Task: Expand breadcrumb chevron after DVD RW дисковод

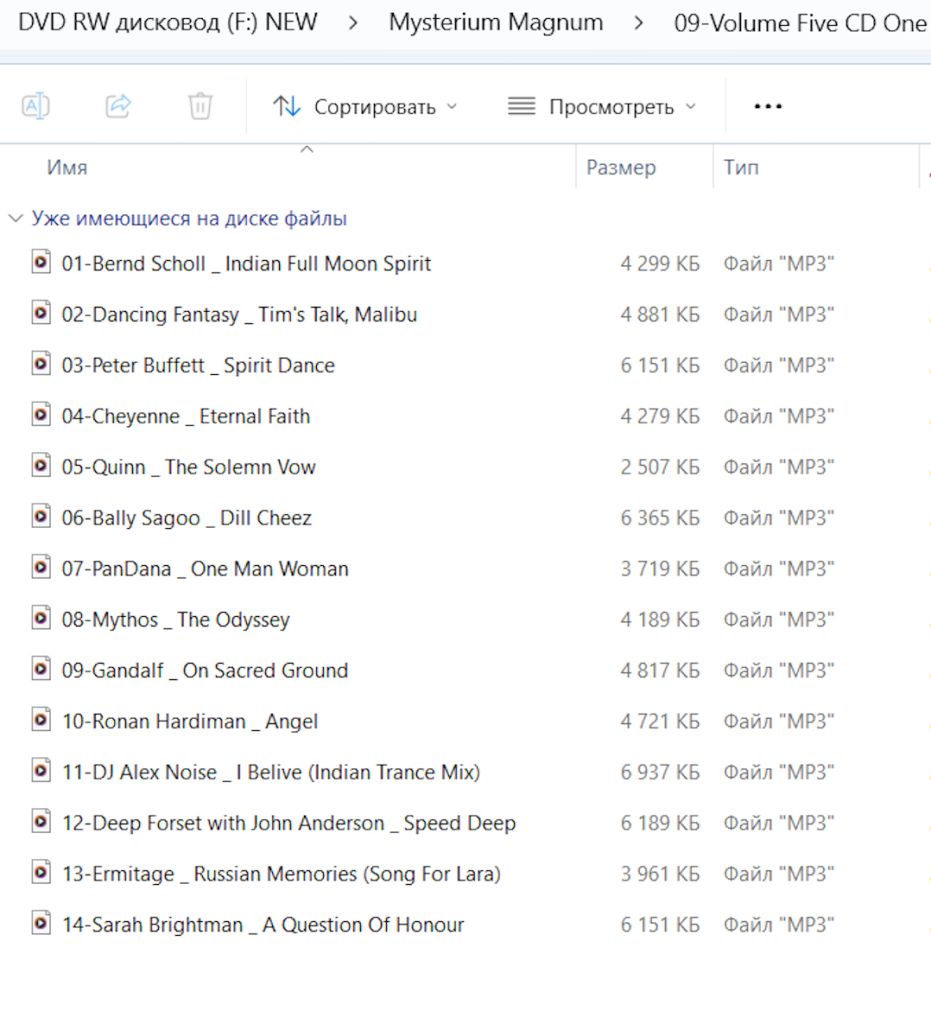Action: click(353, 24)
